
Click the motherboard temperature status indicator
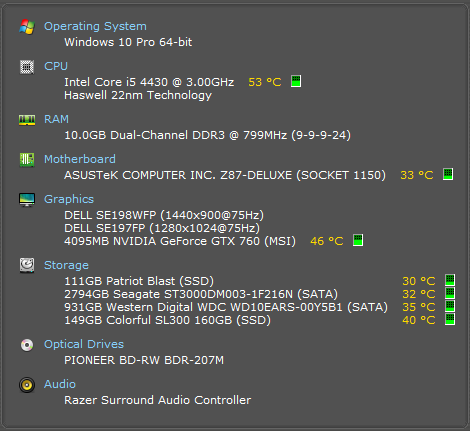448,174
